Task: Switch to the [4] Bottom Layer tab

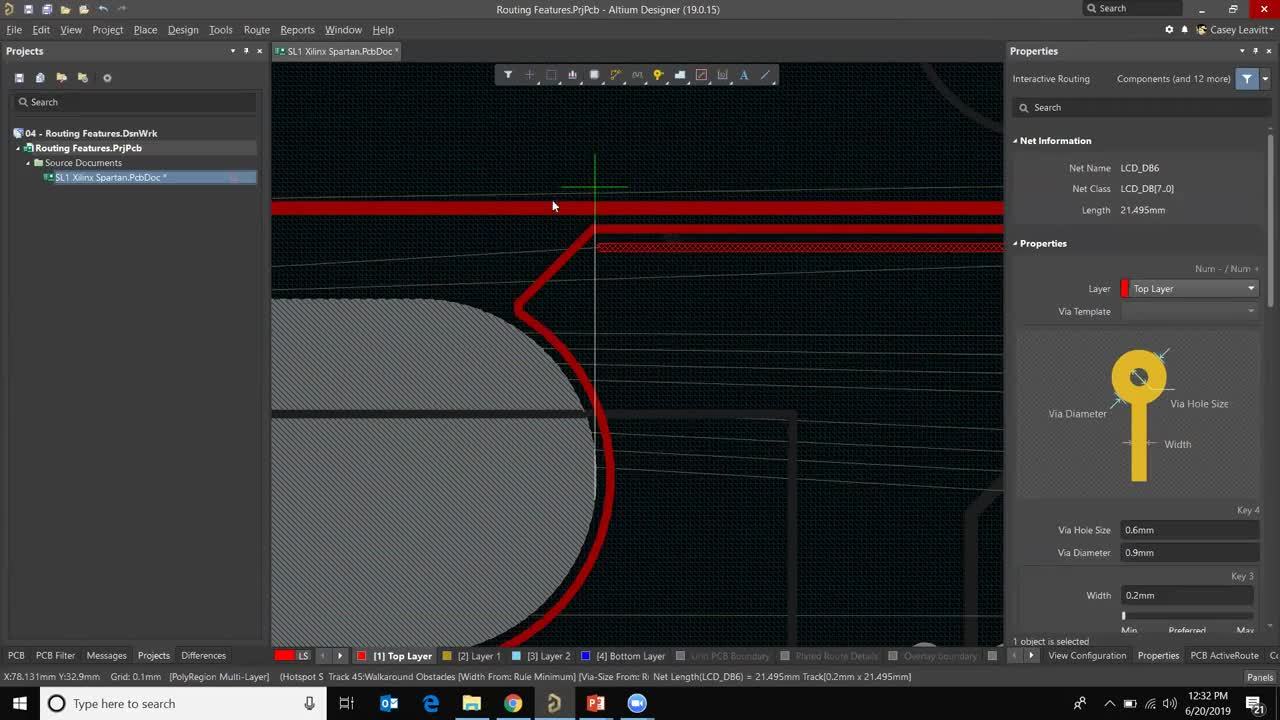Action: coord(630,655)
